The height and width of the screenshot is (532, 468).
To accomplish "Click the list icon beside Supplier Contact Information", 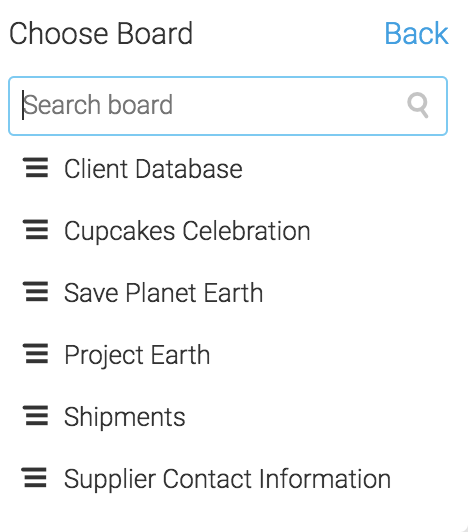I will [x=34, y=478].
